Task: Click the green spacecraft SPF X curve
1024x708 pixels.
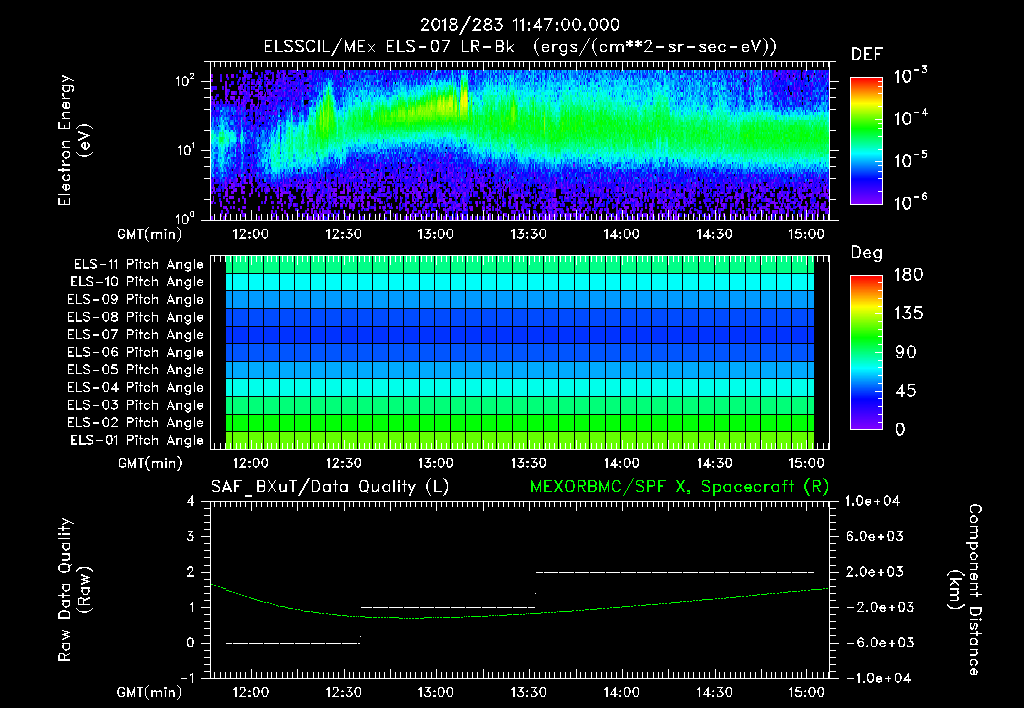Action: coord(519,614)
